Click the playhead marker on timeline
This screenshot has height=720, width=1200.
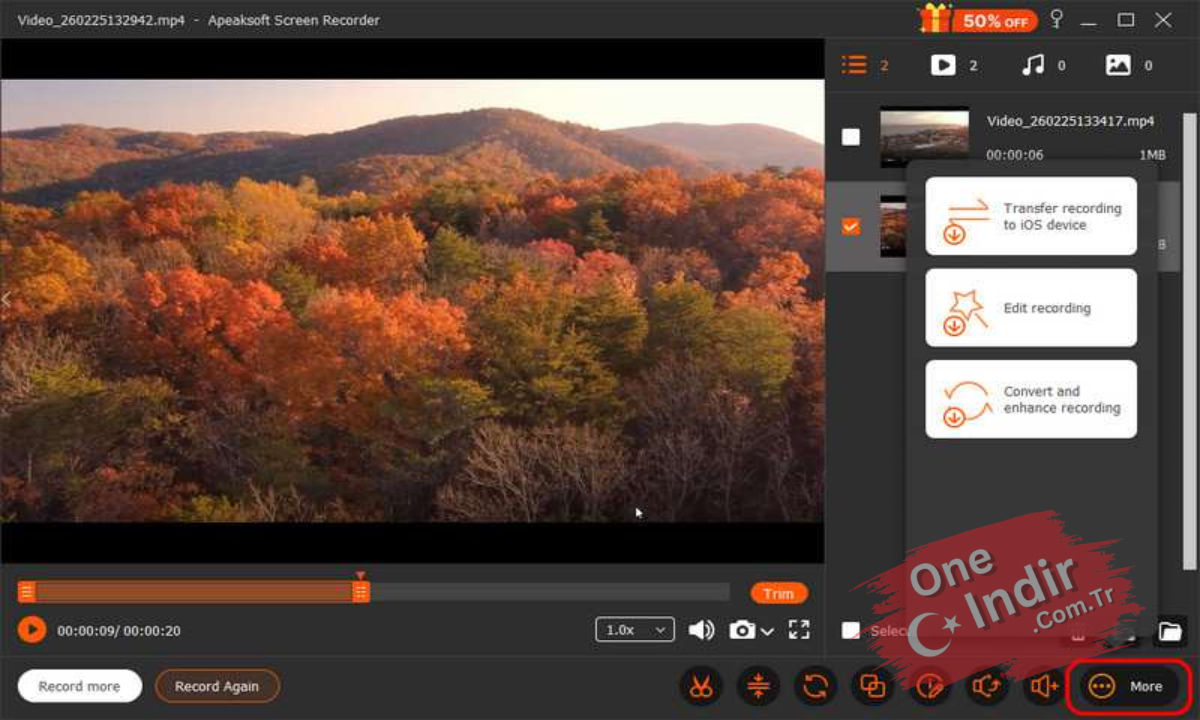coord(360,576)
